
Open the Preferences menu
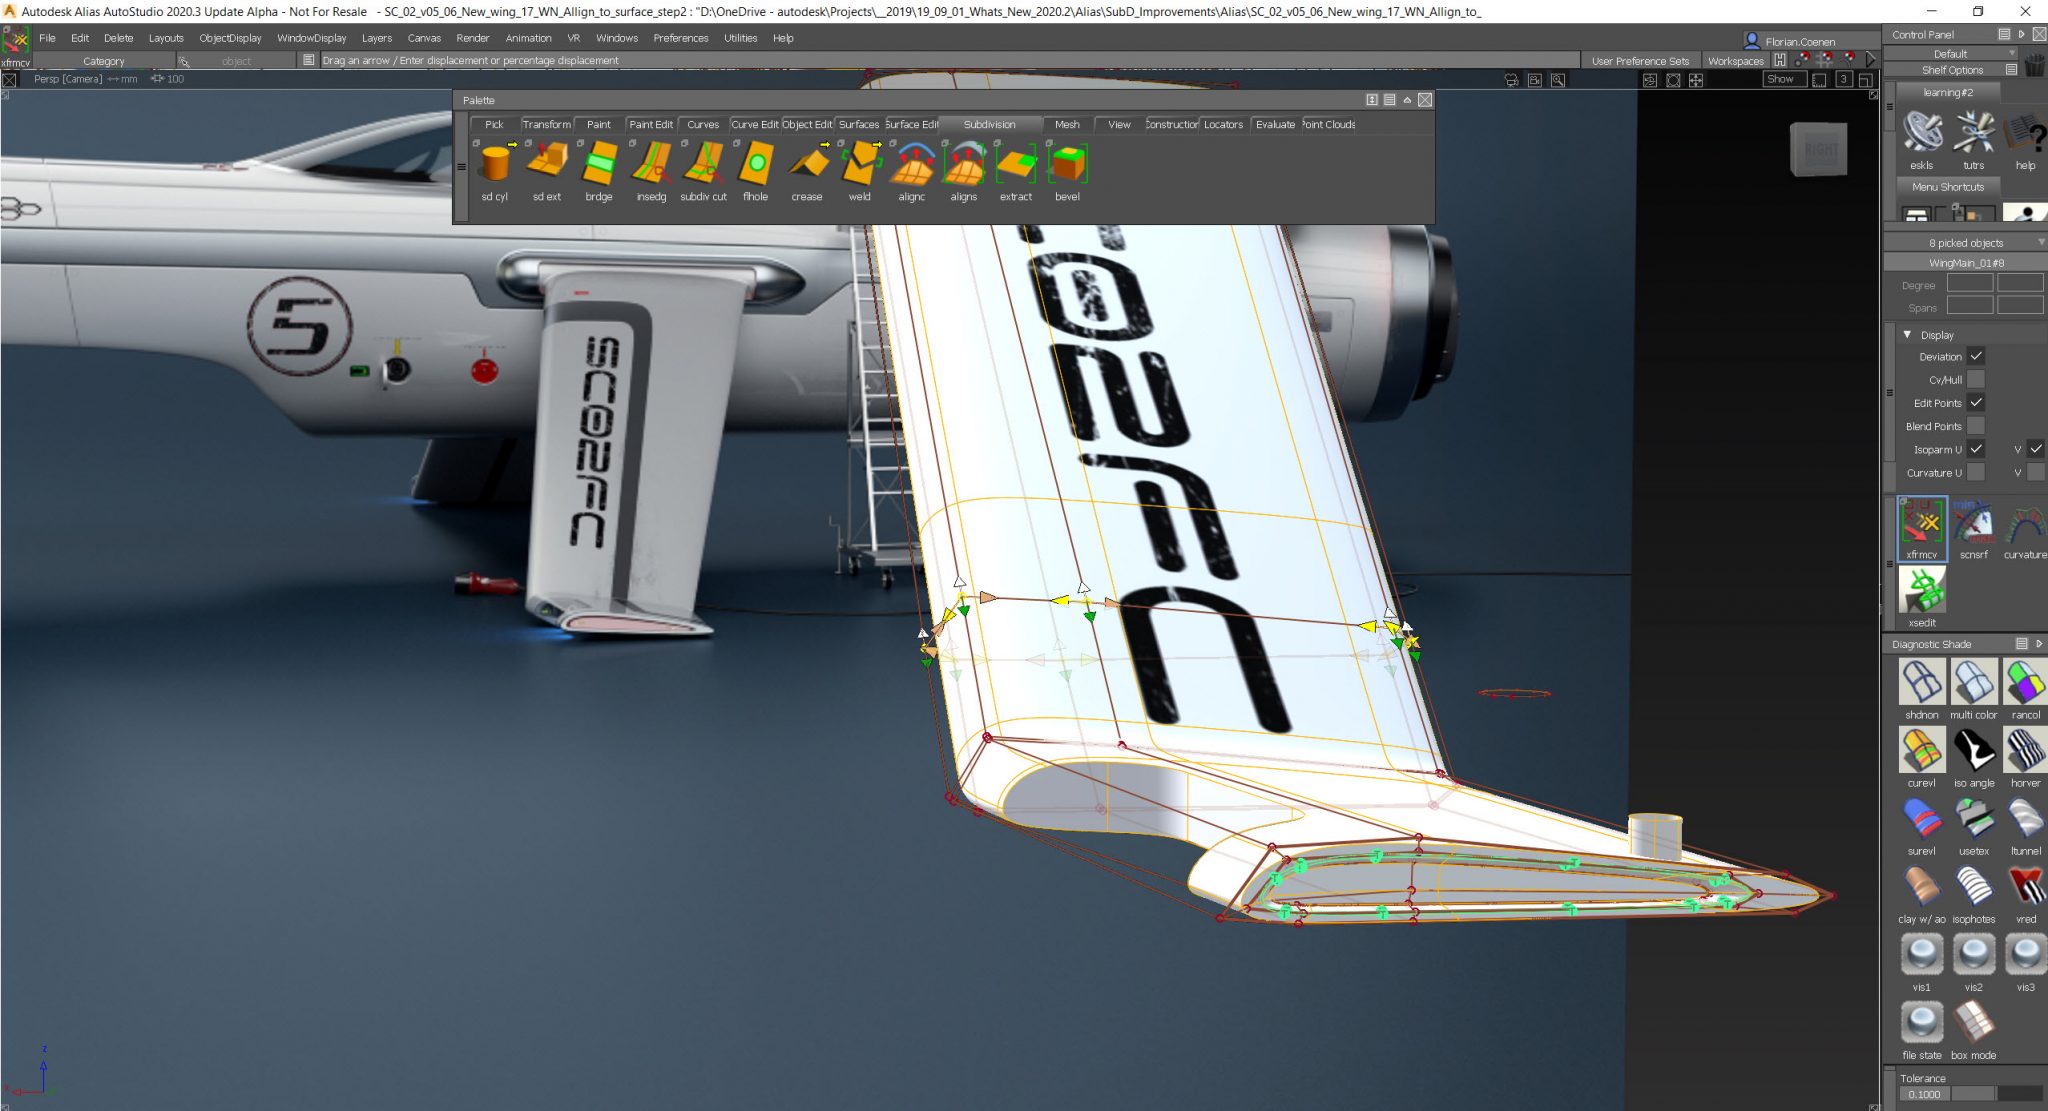(x=681, y=38)
